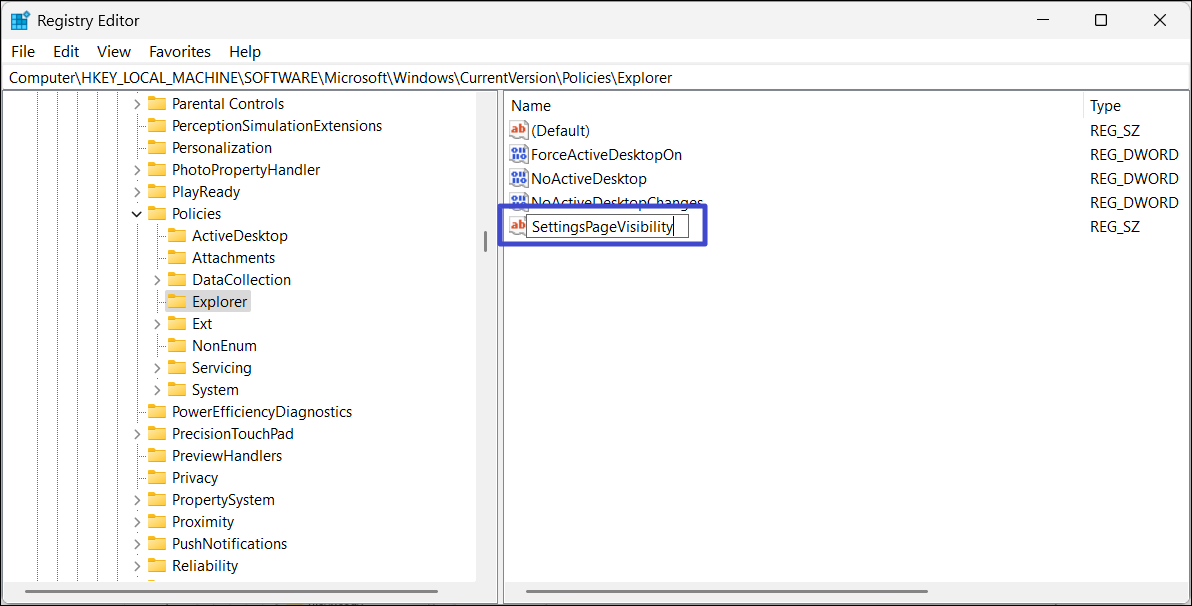Click the Explorer folder icon
The width and height of the screenshot is (1192, 606).
point(177,302)
